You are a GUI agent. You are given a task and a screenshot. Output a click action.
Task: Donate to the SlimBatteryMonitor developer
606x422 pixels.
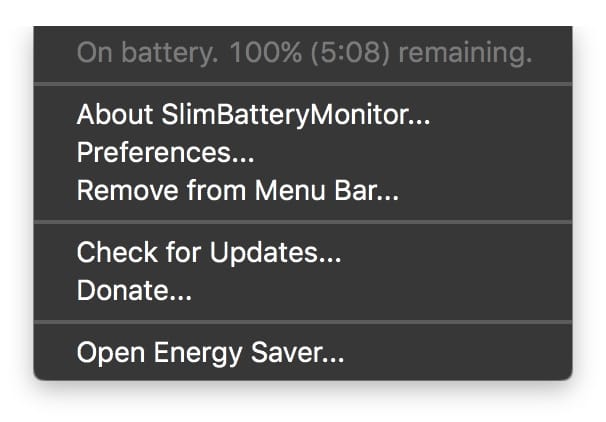tap(134, 291)
